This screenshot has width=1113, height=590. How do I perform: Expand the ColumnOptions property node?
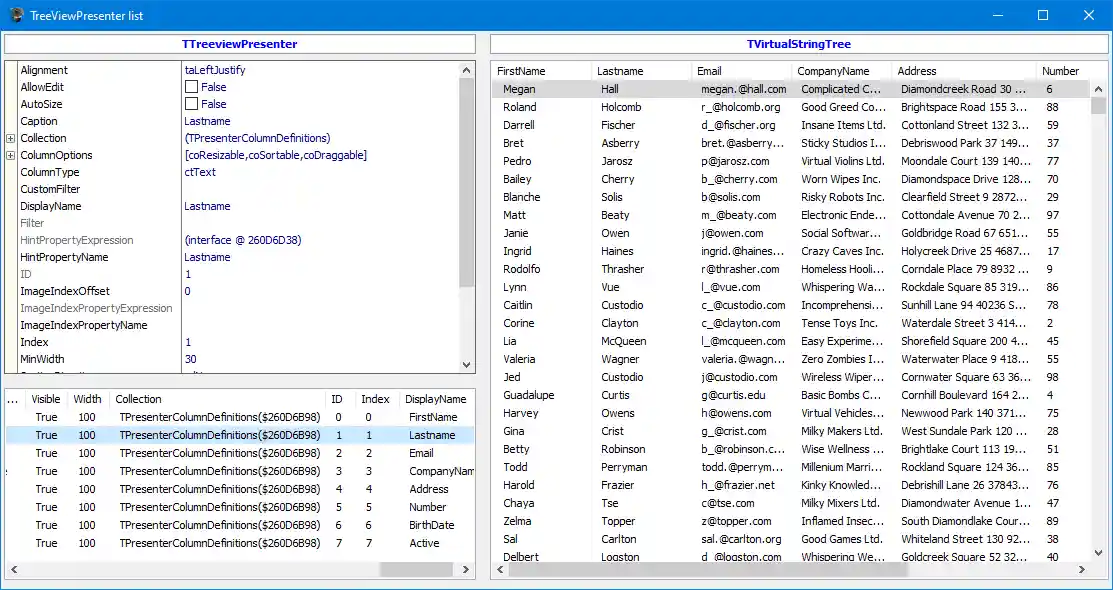(x=12, y=155)
